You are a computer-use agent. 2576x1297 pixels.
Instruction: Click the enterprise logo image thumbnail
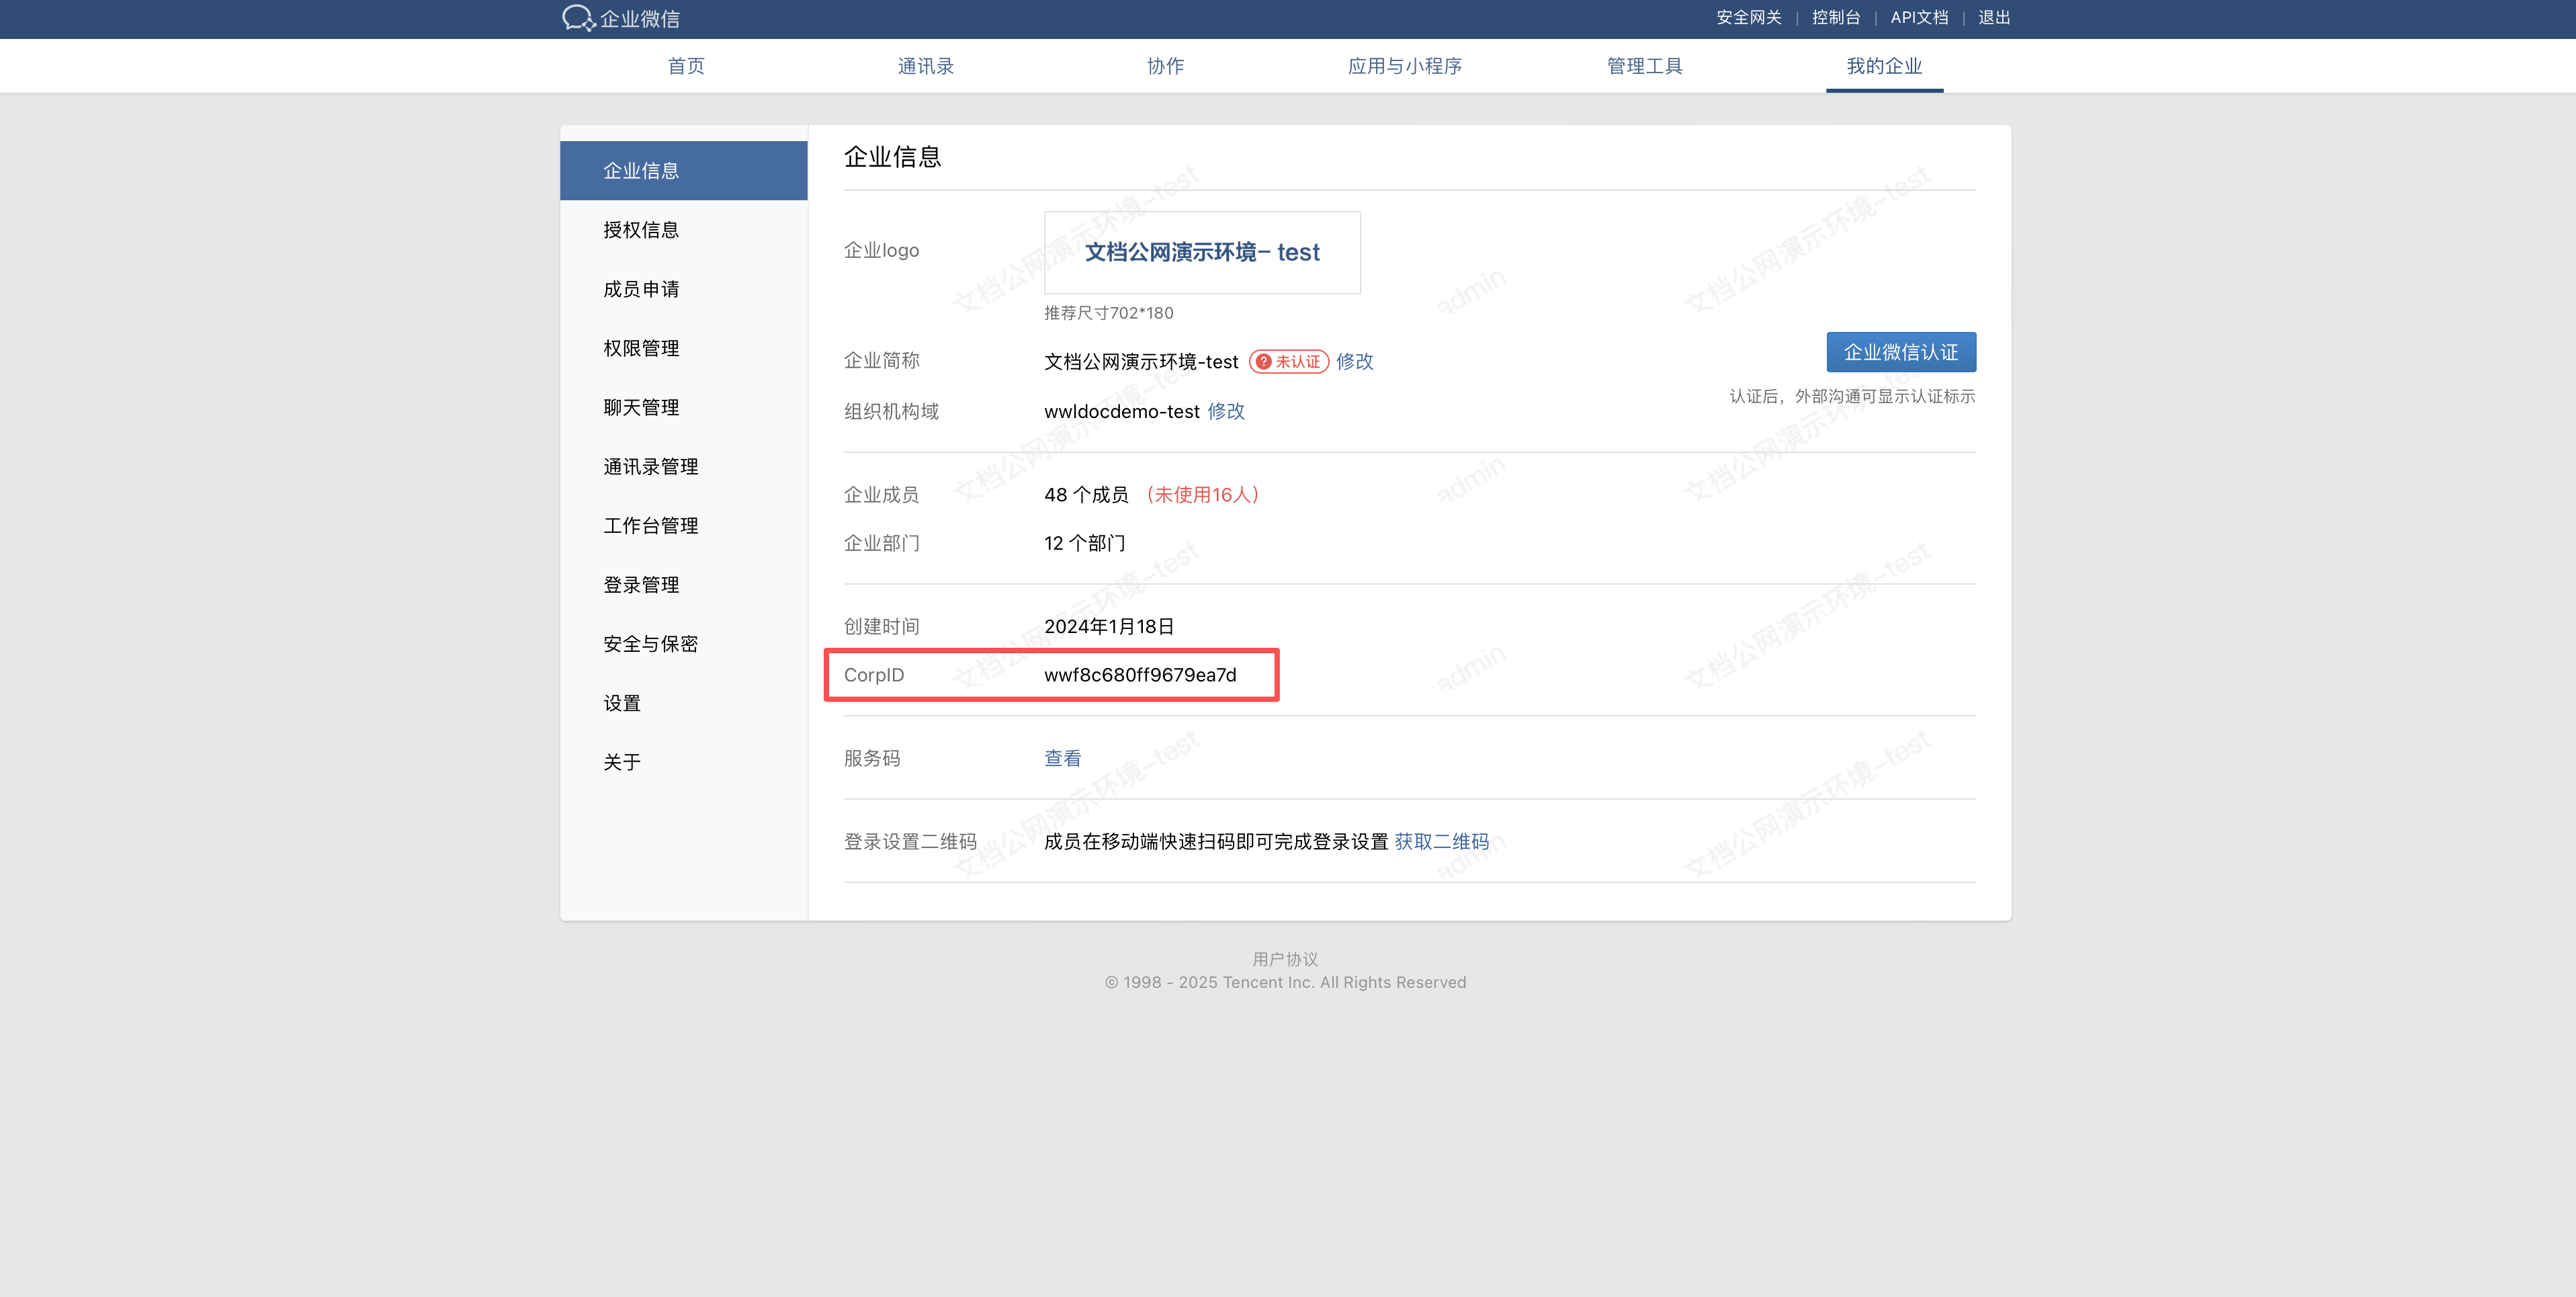coord(1201,252)
